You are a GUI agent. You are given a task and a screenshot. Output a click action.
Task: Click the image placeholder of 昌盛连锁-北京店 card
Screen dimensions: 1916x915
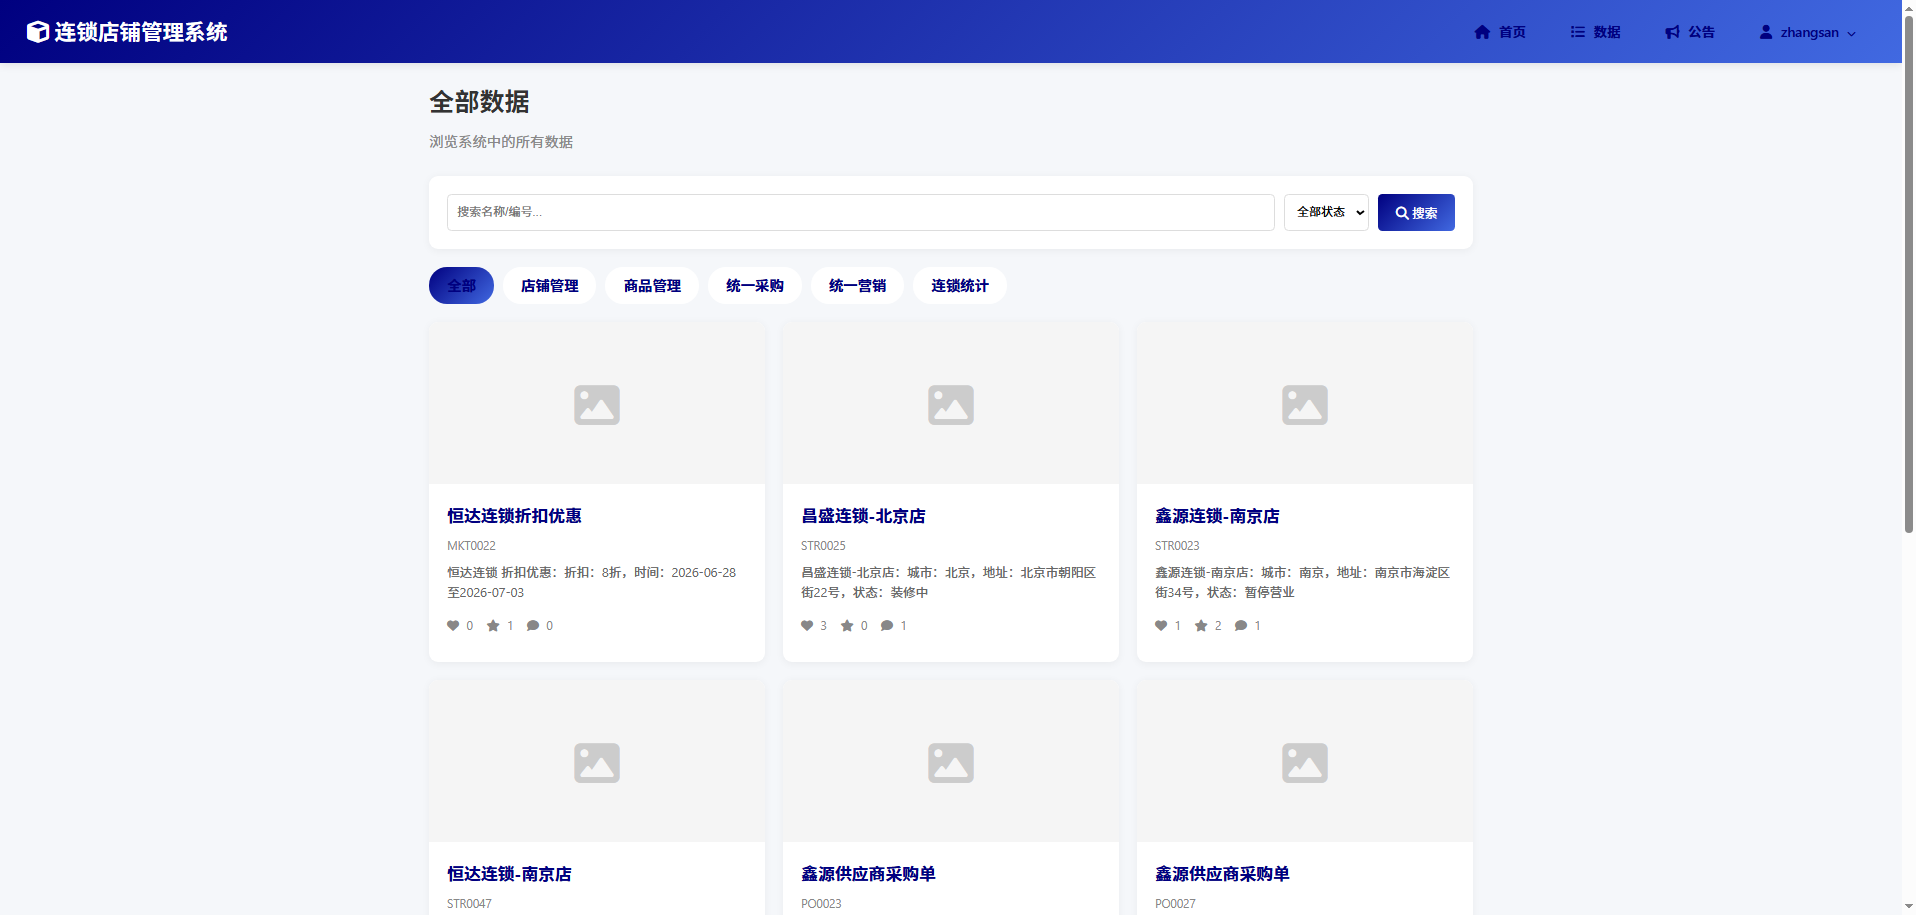(x=951, y=405)
